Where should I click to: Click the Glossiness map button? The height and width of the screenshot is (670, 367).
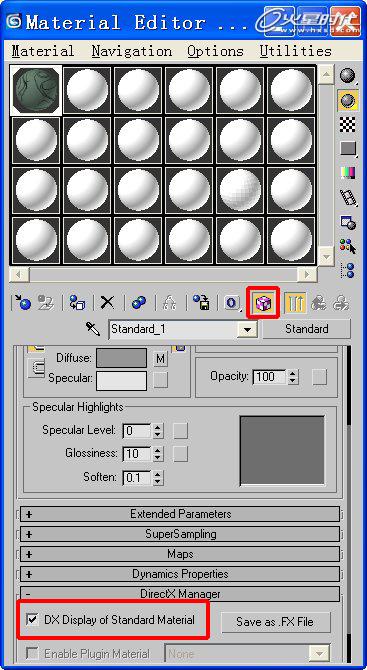pyautogui.click(x=180, y=454)
